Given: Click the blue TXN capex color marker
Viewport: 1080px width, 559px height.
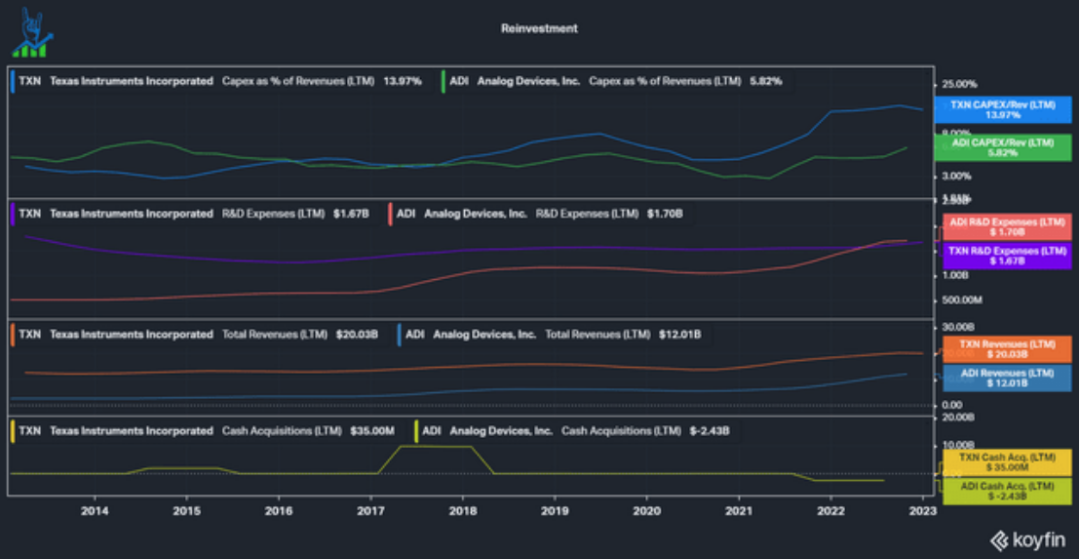Looking at the screenshot, I should tap(13, 81).
